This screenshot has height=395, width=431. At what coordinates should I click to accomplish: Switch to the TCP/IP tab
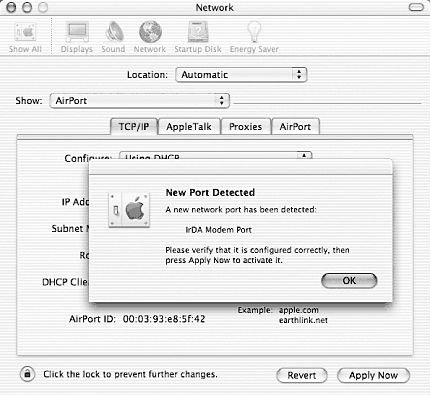tap(134, 127)
